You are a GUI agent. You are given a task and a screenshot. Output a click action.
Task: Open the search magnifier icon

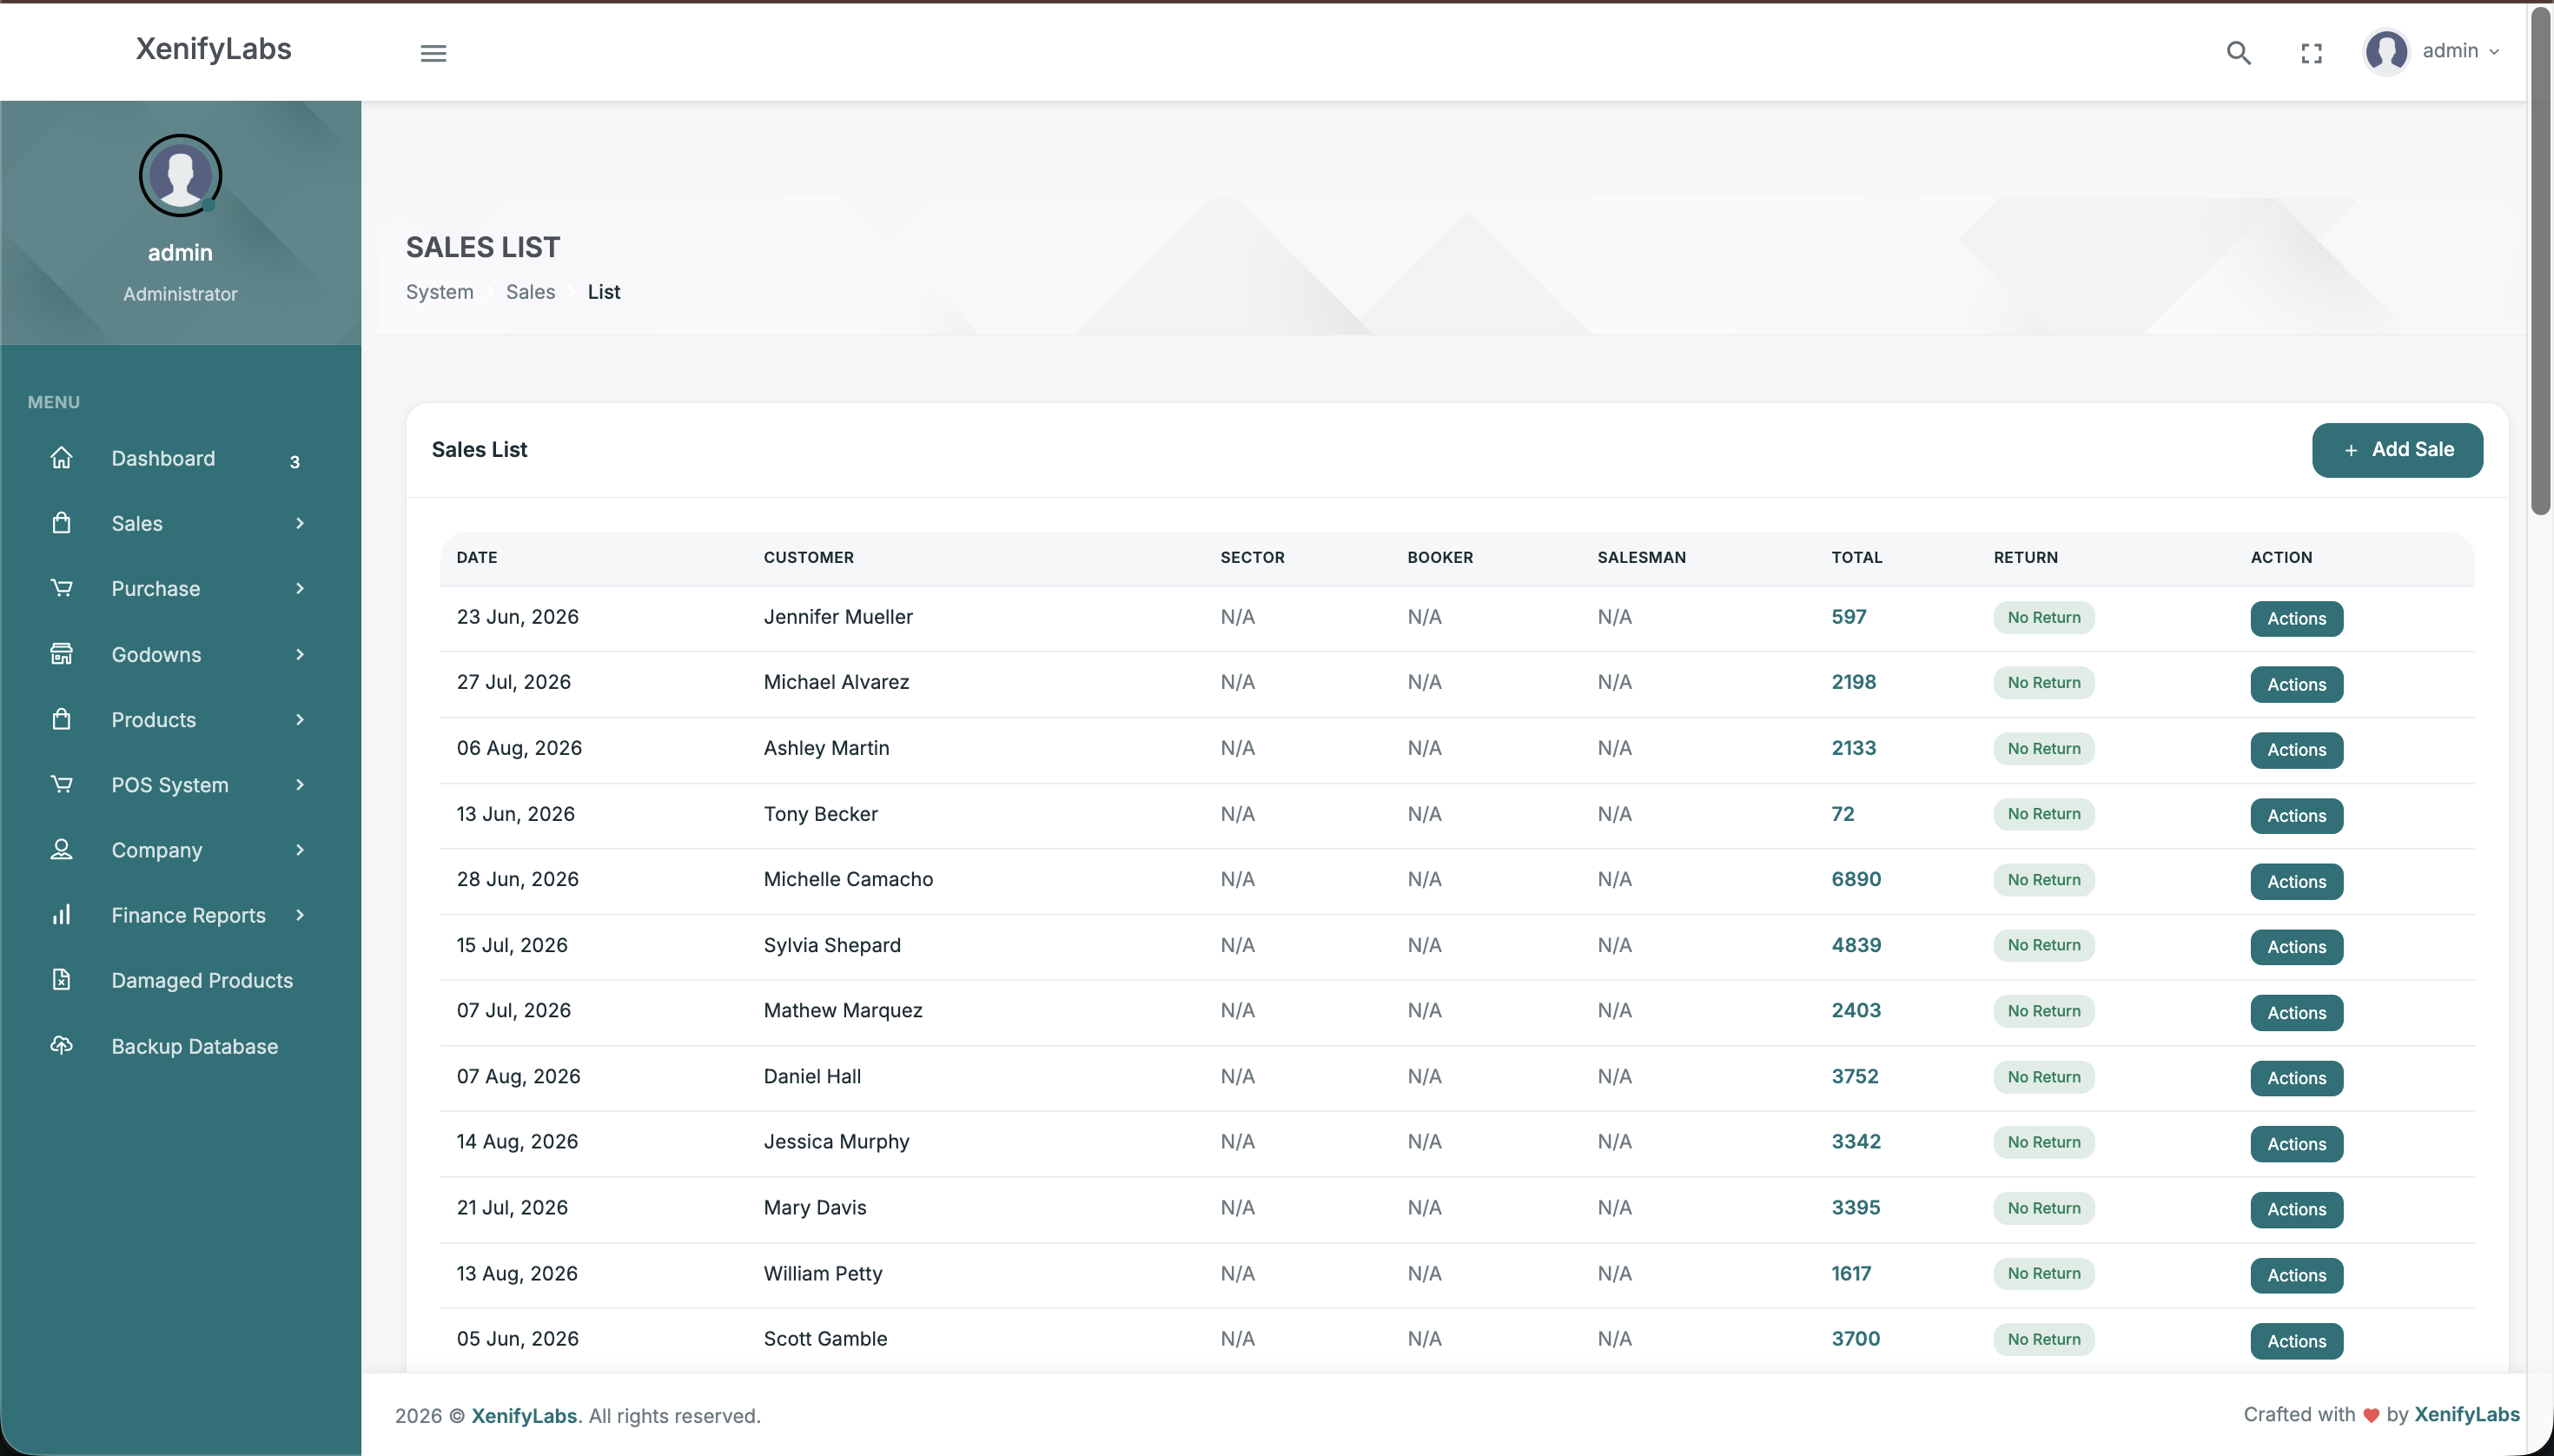click(2238, 52)
